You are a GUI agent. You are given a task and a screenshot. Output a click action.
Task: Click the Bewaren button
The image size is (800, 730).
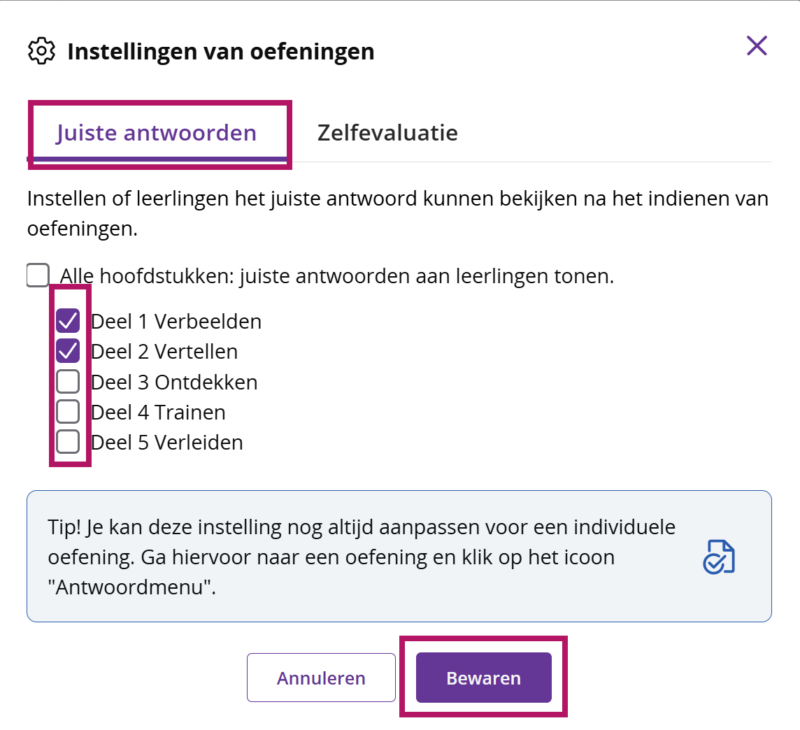pos(483,677)
